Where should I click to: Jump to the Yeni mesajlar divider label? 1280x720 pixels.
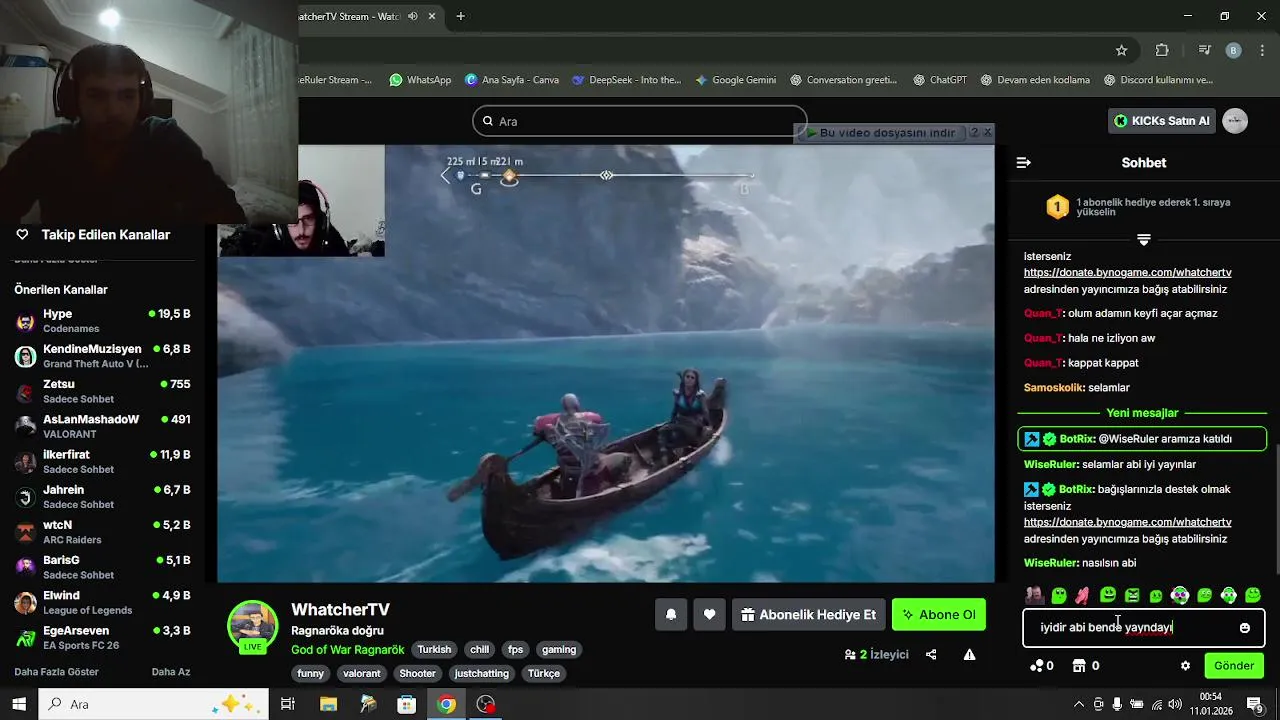1142,413
